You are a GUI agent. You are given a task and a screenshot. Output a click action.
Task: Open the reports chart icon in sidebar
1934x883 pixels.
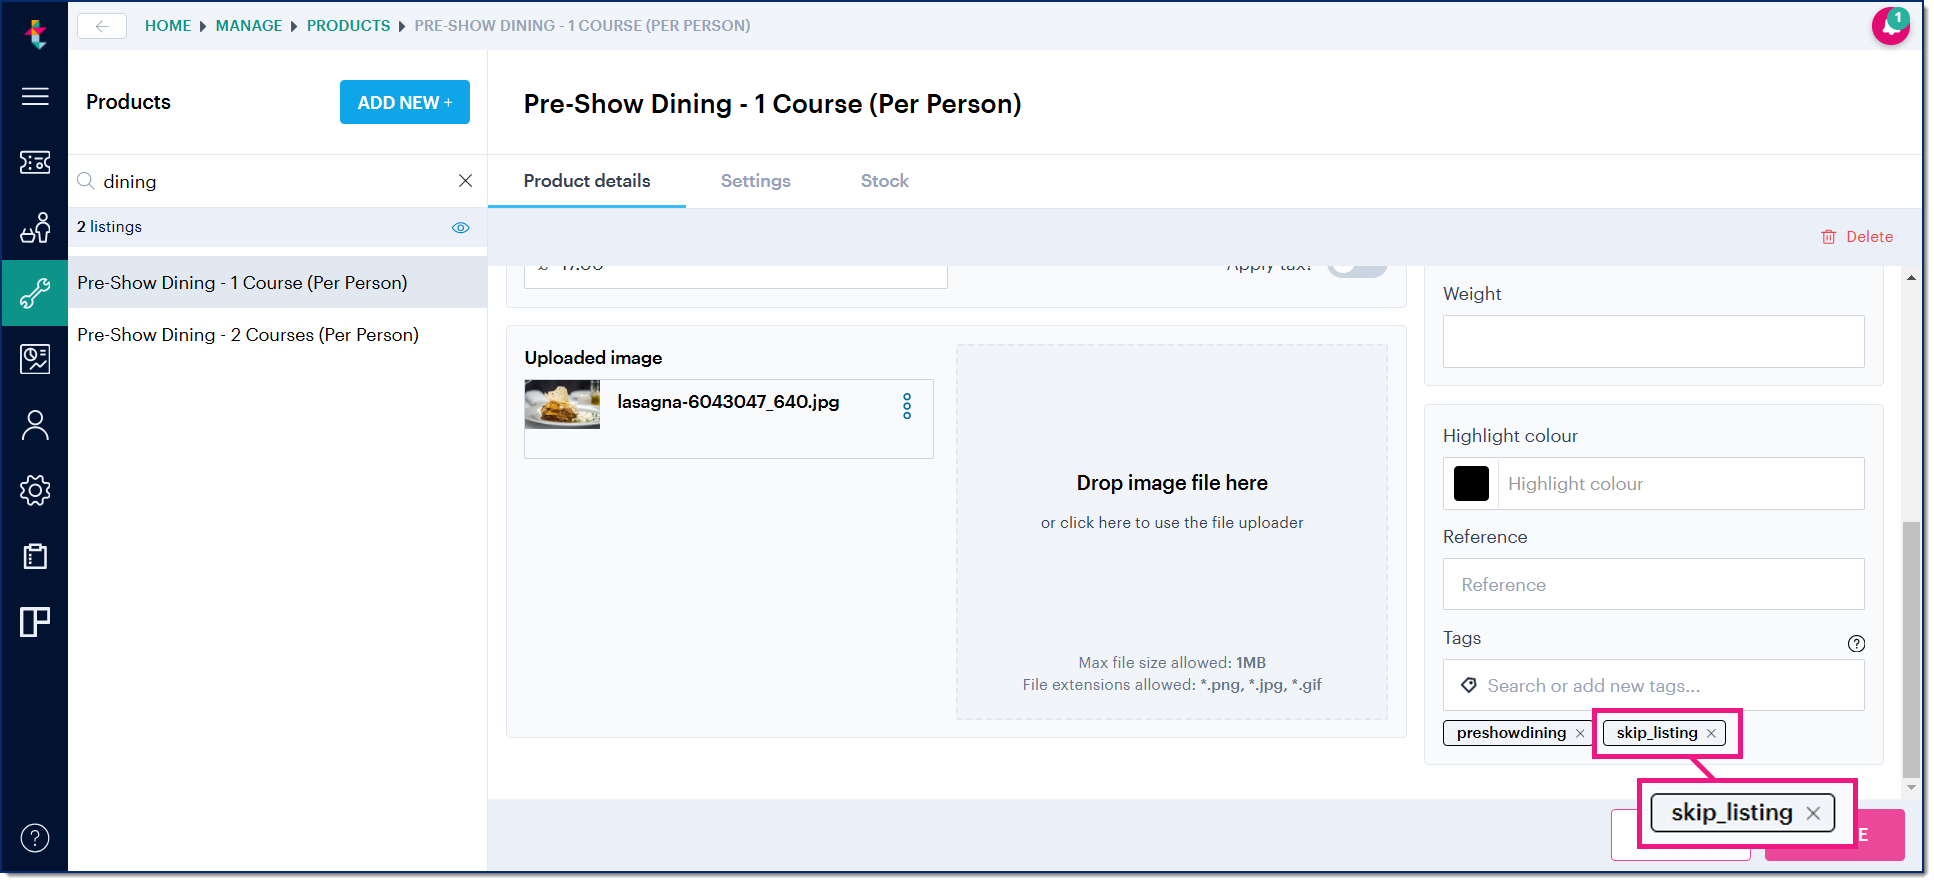(x=35, y=359)
